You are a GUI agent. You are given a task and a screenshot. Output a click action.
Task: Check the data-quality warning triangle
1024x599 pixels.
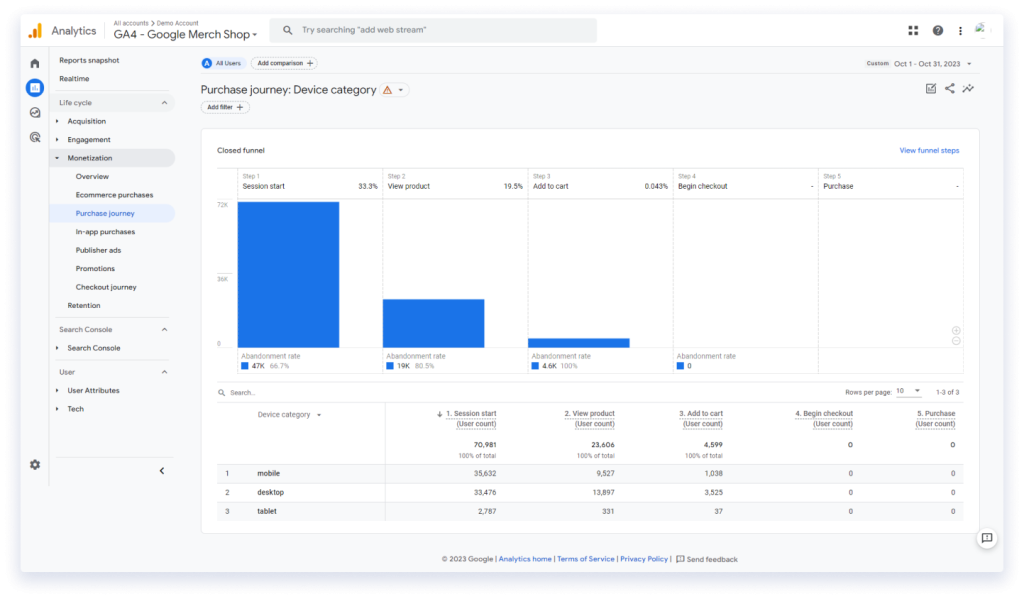coord(387,89)
